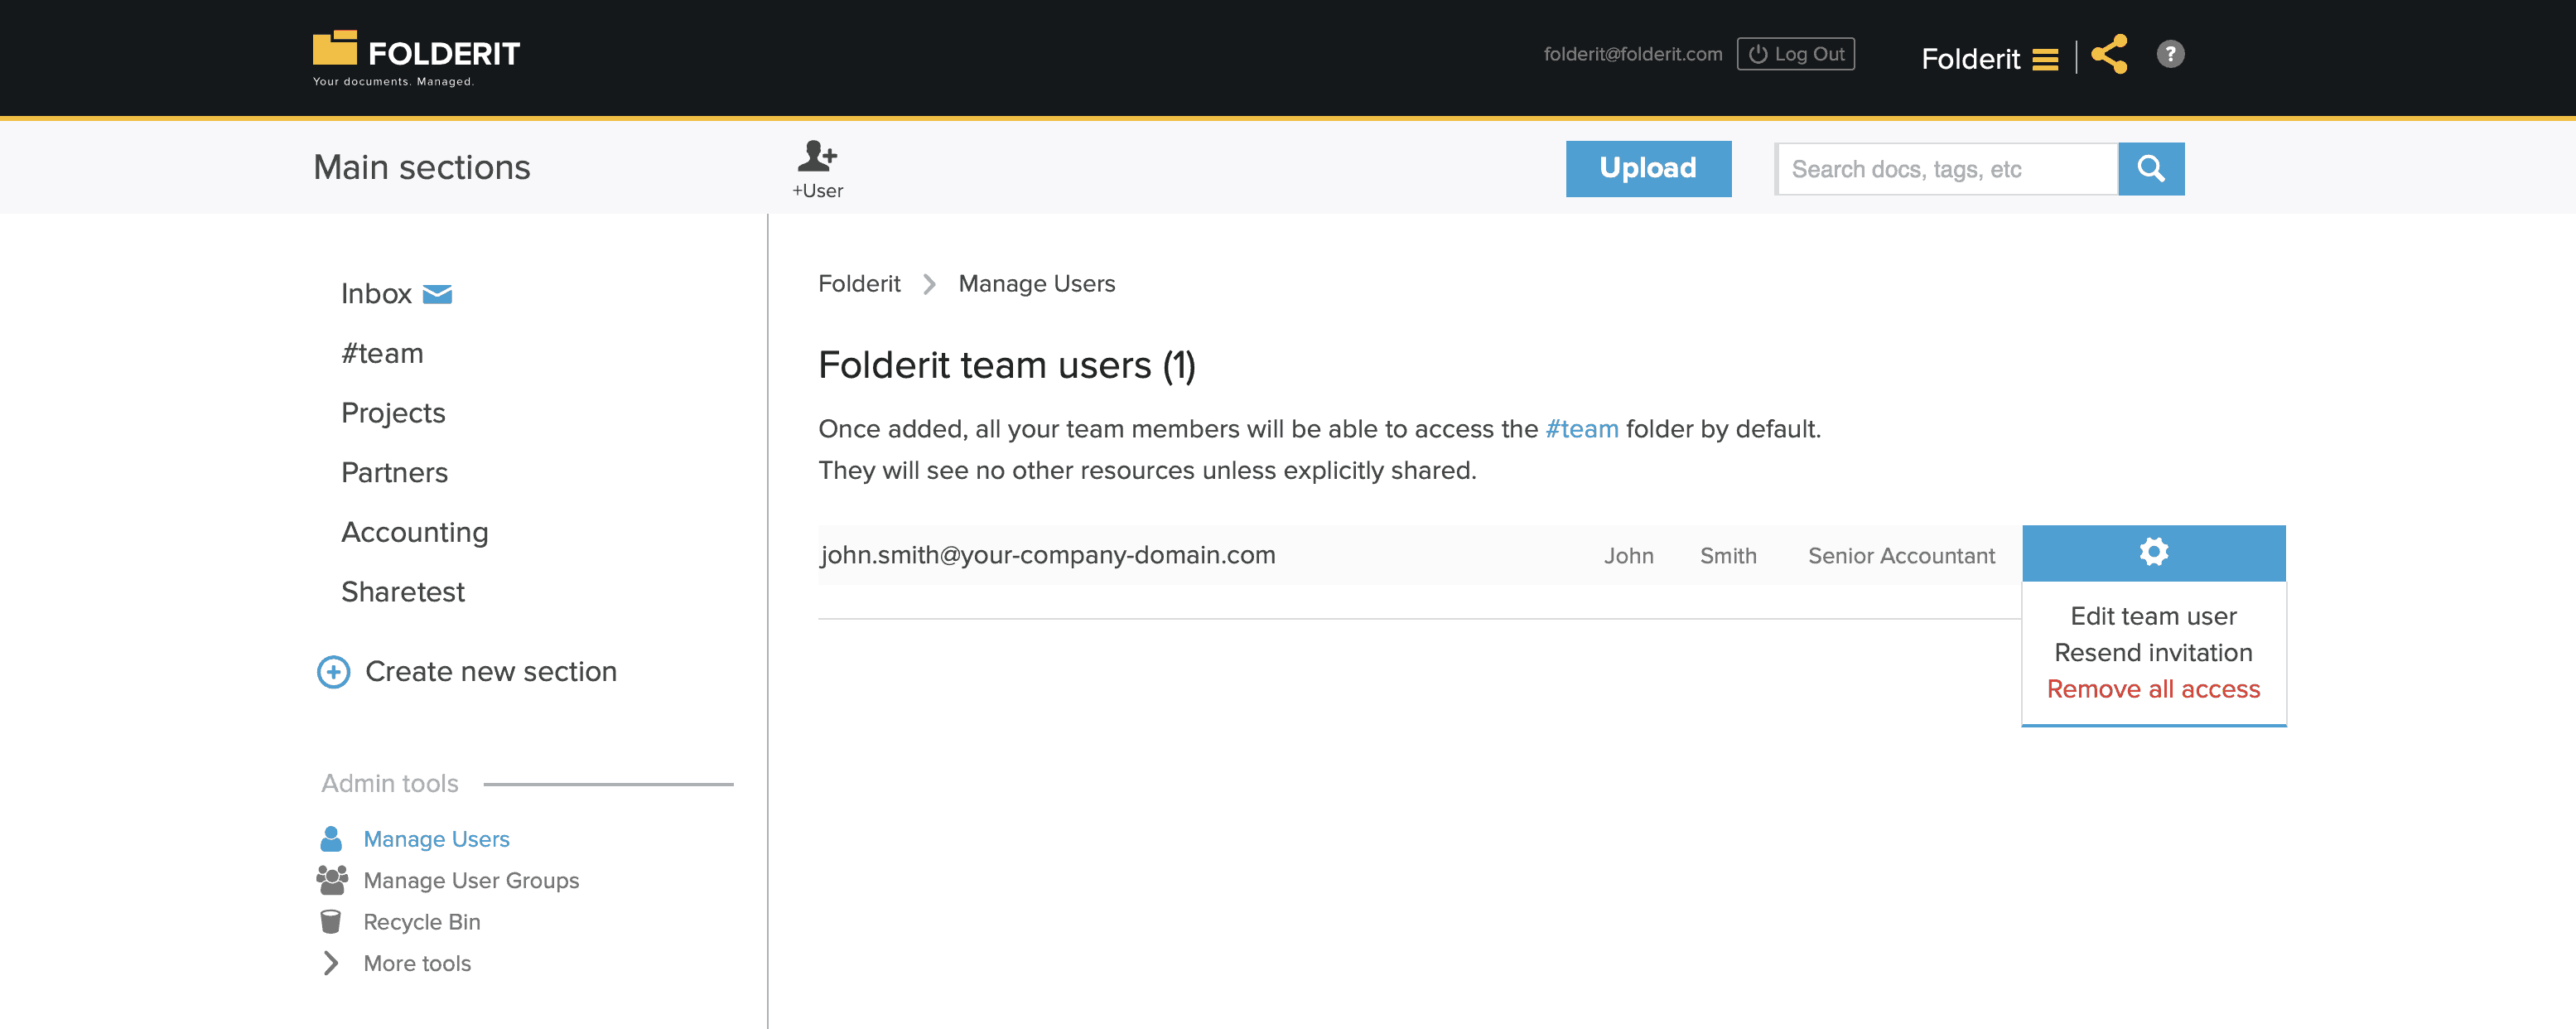Click Manage Users breadcrumb item
Viewport: 2576px width, 1029px height.
click(x=1036, y=284)
